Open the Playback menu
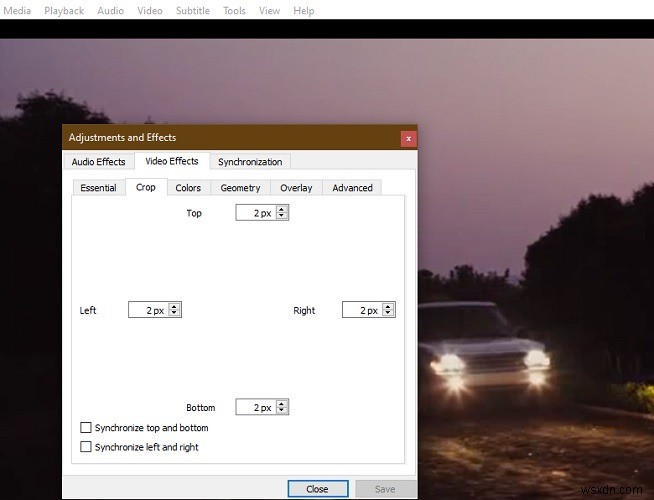Screen dimensions: 654x500 point(64,10)
